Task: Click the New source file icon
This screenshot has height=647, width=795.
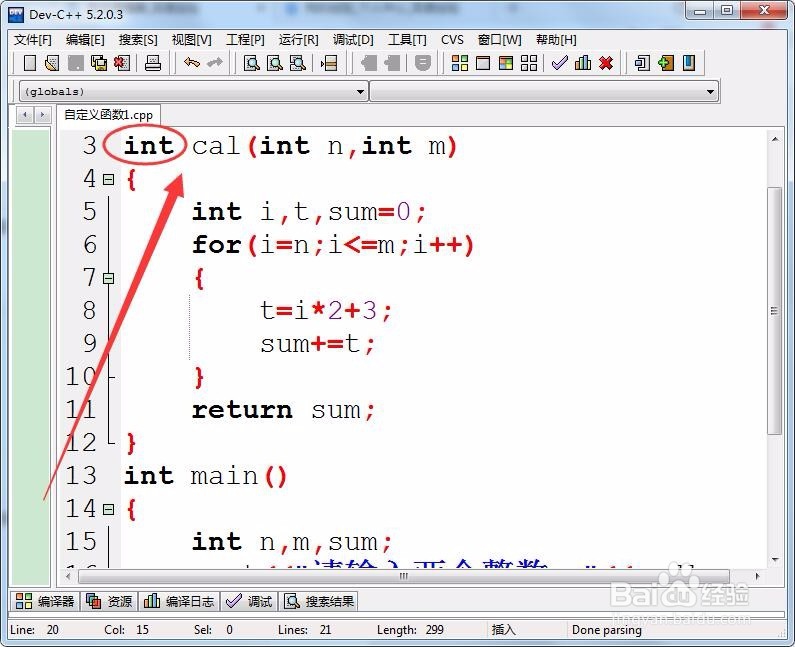Action: coord(30,63)
